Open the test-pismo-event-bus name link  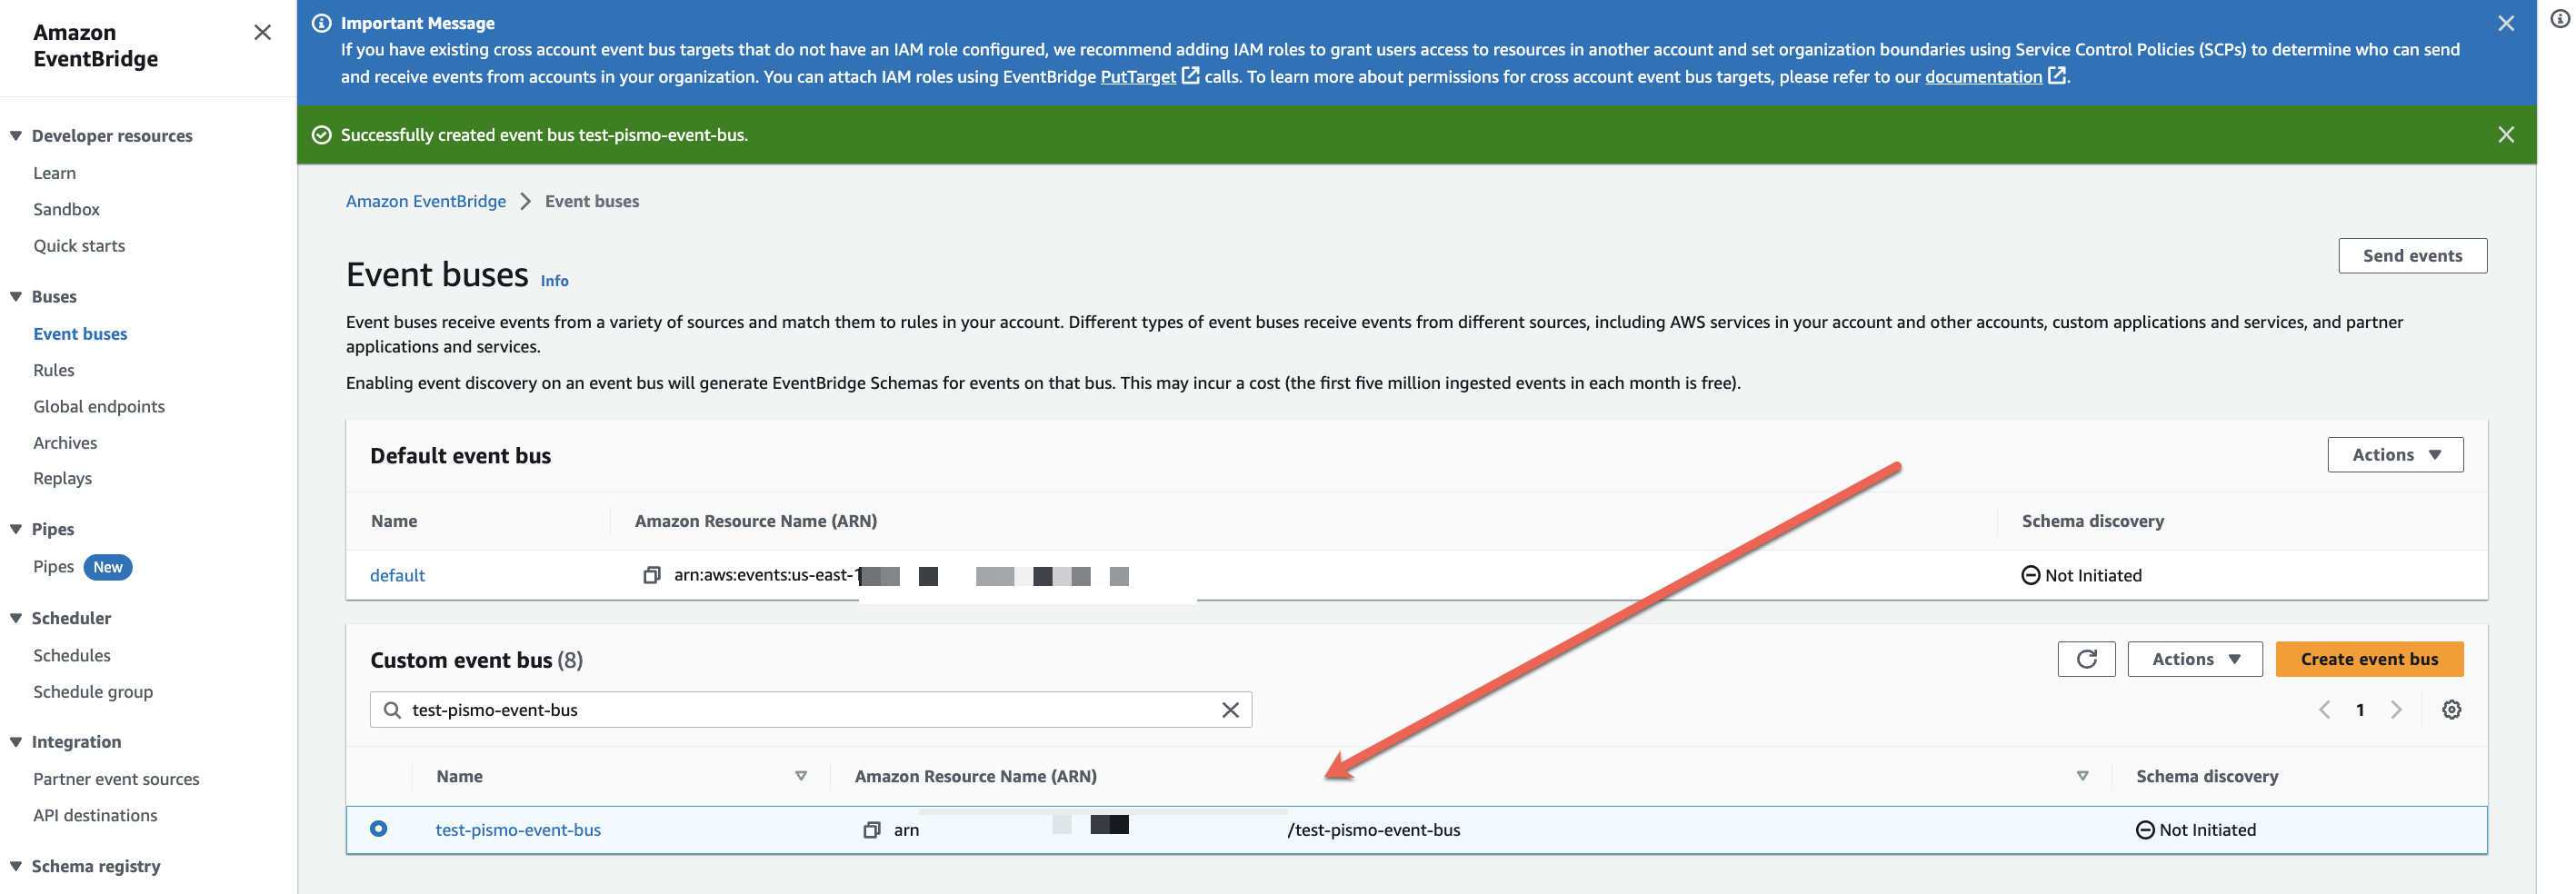[518, 830]
